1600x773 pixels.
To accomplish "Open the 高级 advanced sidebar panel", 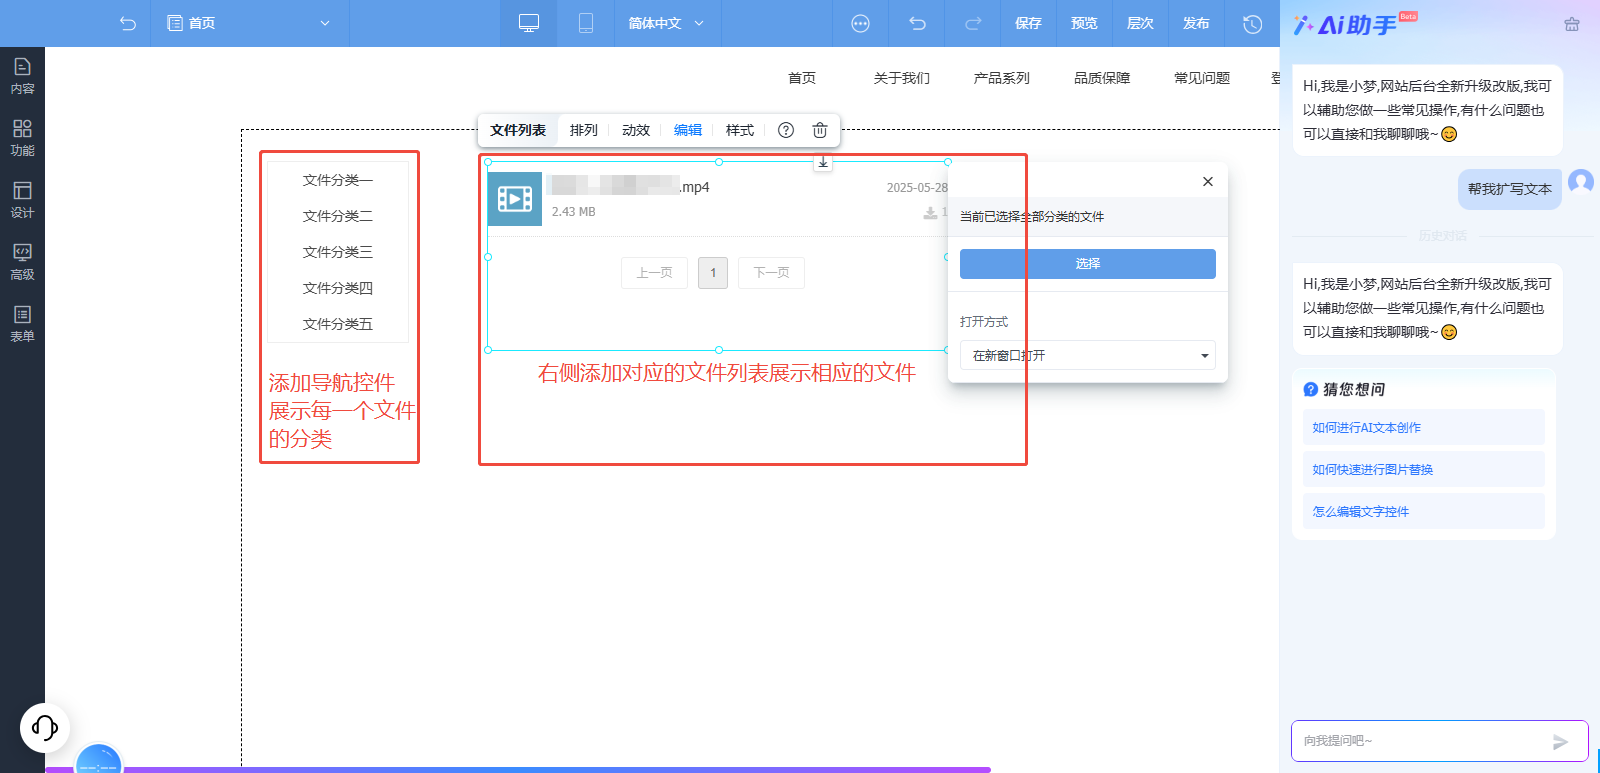I will [x=22, y=262].
